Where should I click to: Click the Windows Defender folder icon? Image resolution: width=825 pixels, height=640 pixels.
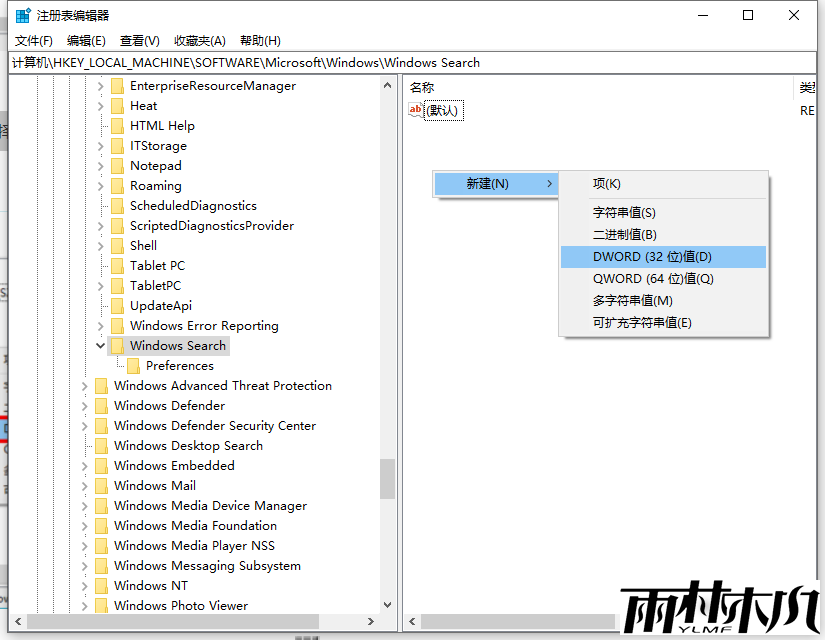coord(103,405)
